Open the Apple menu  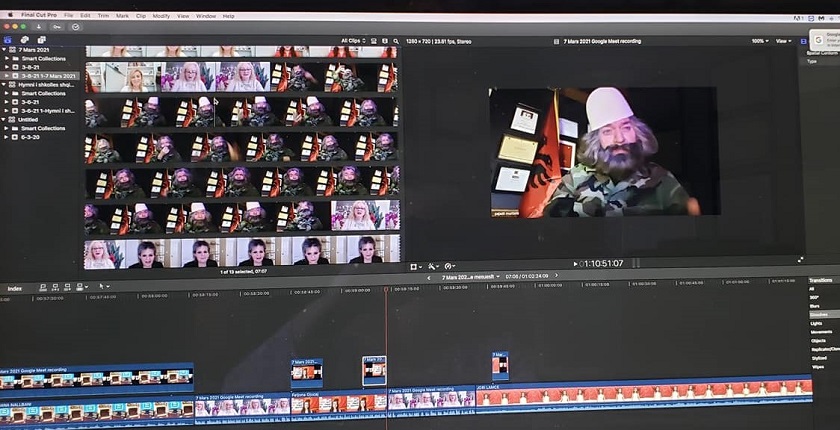pyautogui.click(x=10, y=15)
